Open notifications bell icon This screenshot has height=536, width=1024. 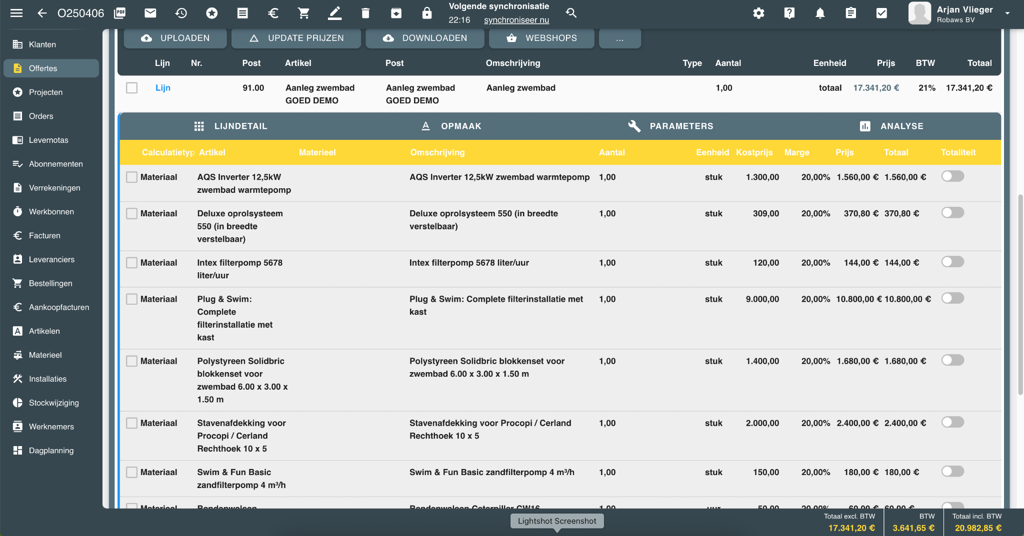coord(820,13)
